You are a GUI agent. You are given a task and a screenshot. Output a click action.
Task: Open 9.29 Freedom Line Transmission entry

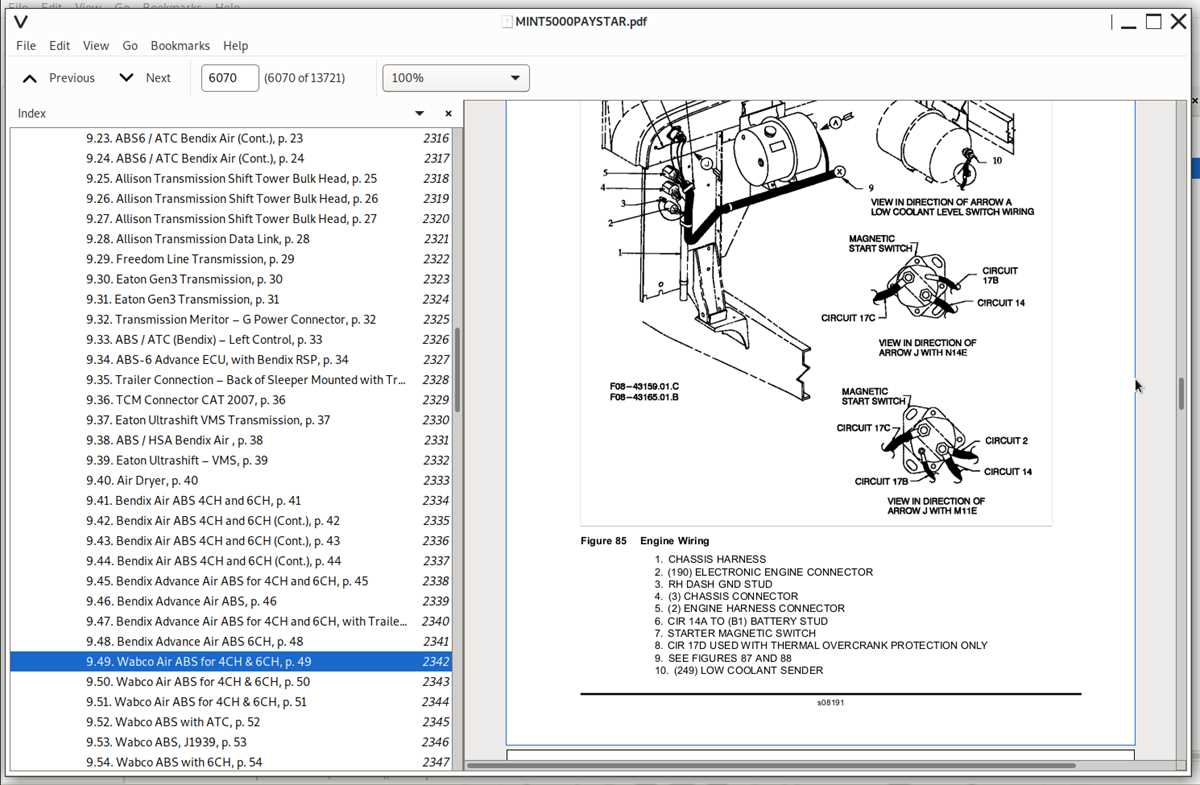(x=231, y=259)
